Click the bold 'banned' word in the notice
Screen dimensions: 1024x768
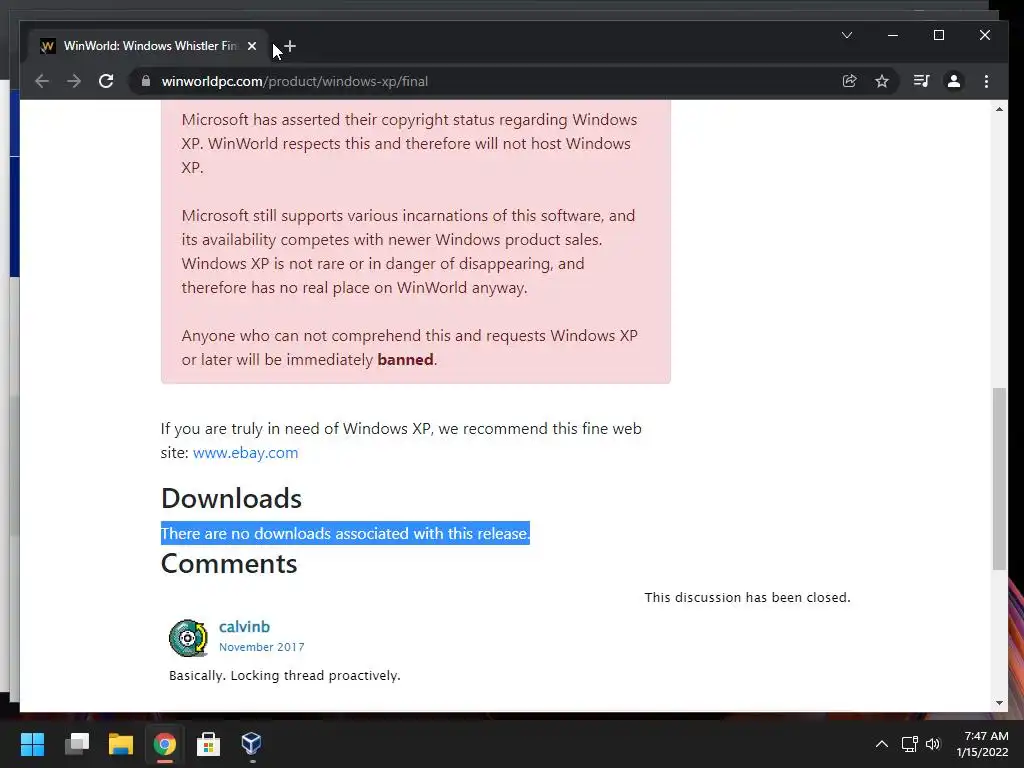[406, 360]
